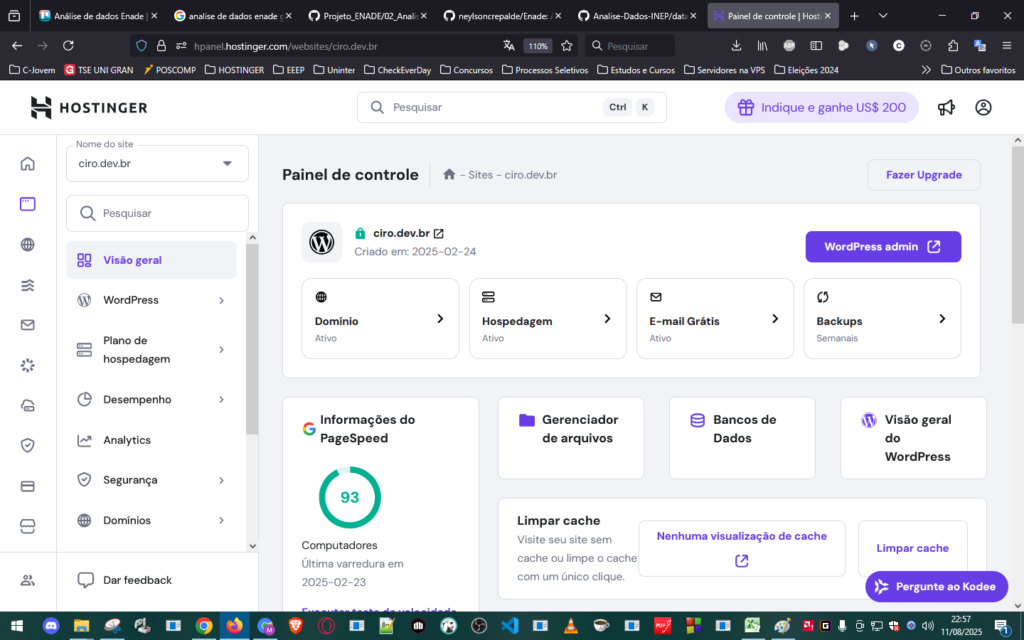Click the Limpar cache button

coord(912,548)
